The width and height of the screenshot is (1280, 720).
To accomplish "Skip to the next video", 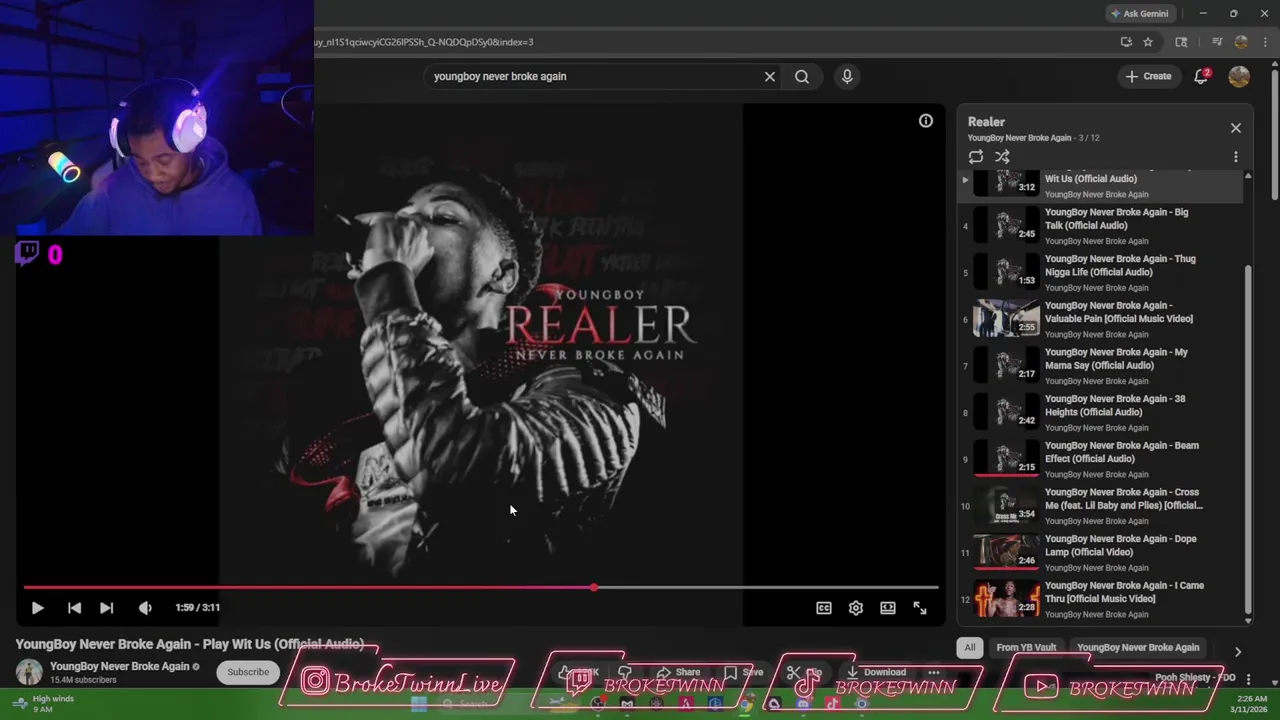I will coord(107,607).
